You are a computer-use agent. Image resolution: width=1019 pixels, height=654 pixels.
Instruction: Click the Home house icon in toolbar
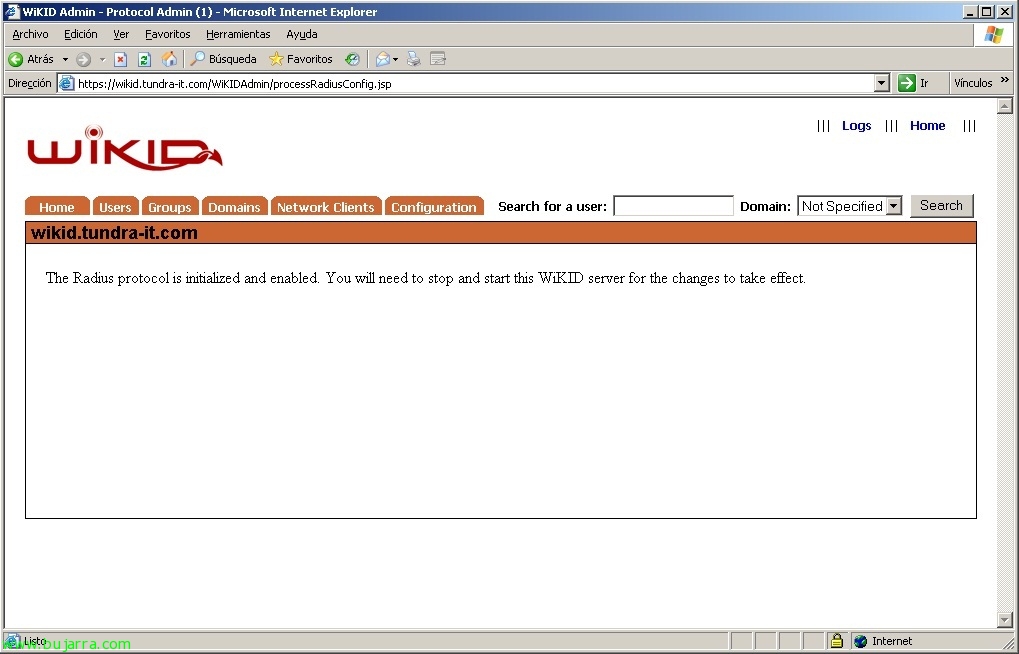(x=169, y=59)
